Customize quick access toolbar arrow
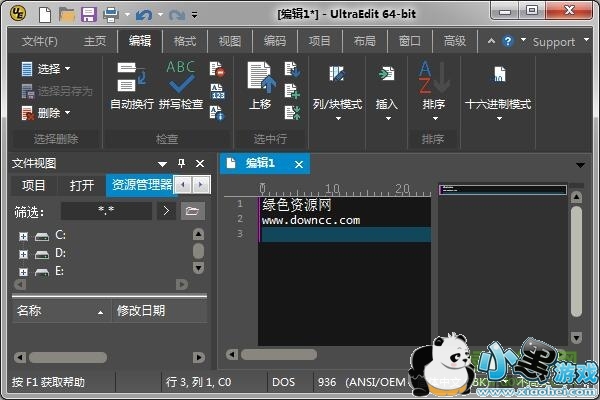Viewport: 600px width, 400px height. [194, 15]
